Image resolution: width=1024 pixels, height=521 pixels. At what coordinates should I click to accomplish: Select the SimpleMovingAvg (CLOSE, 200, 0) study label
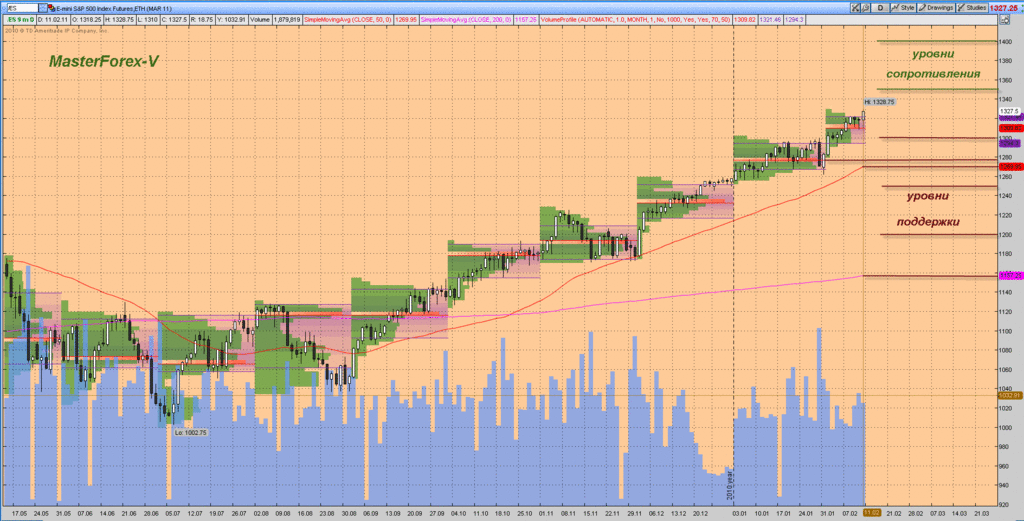(x=466, y=20)
